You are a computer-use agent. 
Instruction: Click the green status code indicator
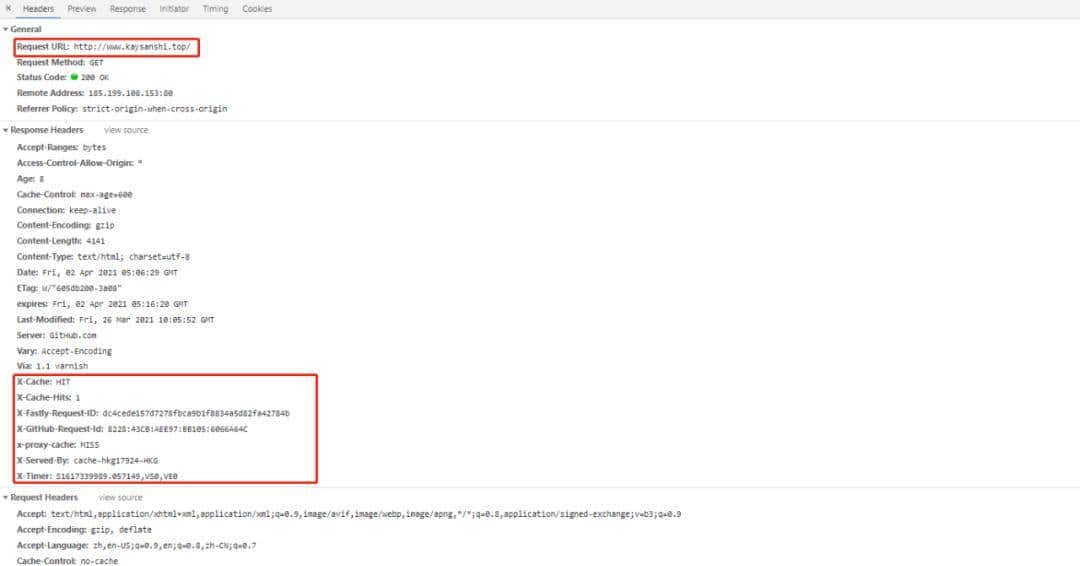(x=74, y=77)
